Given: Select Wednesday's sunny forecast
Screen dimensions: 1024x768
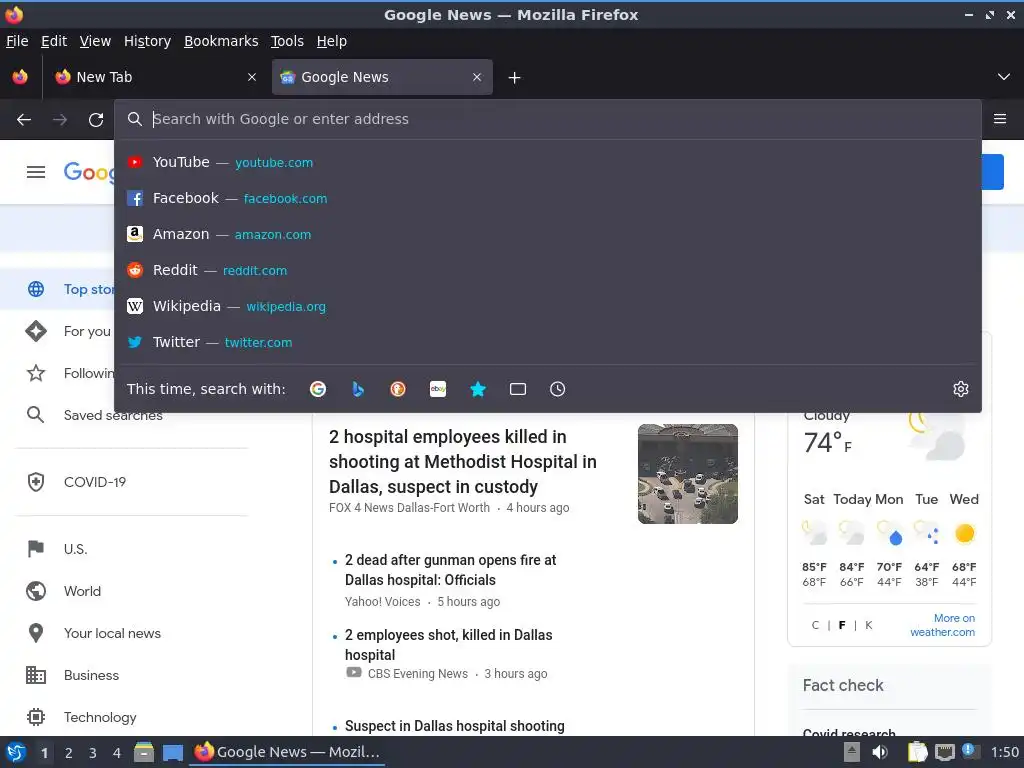Looking at the screenshot, I should click(x=964, y=540).
